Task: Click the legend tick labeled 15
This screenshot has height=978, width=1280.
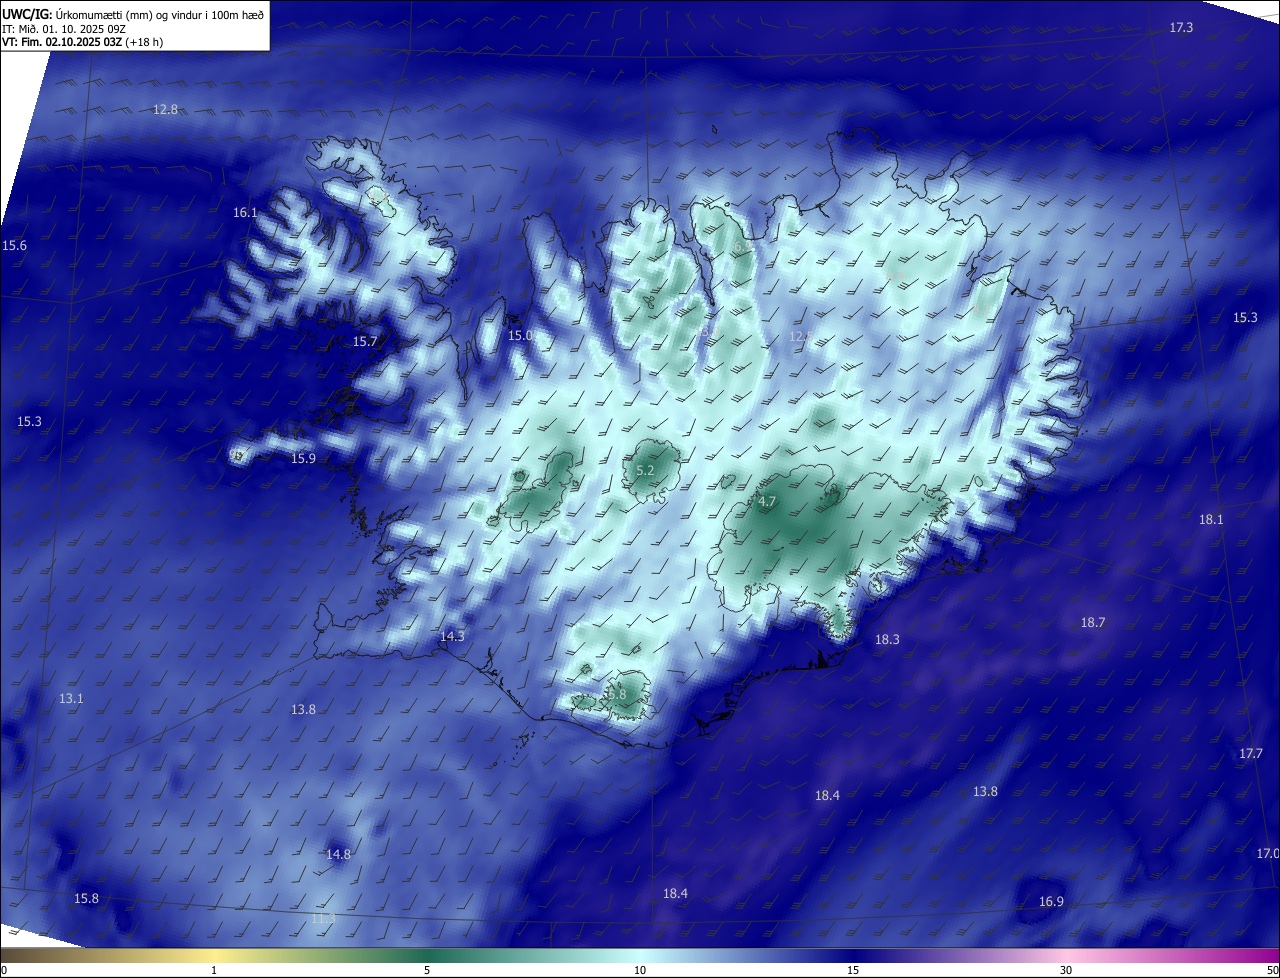Action: pos(853,970)
